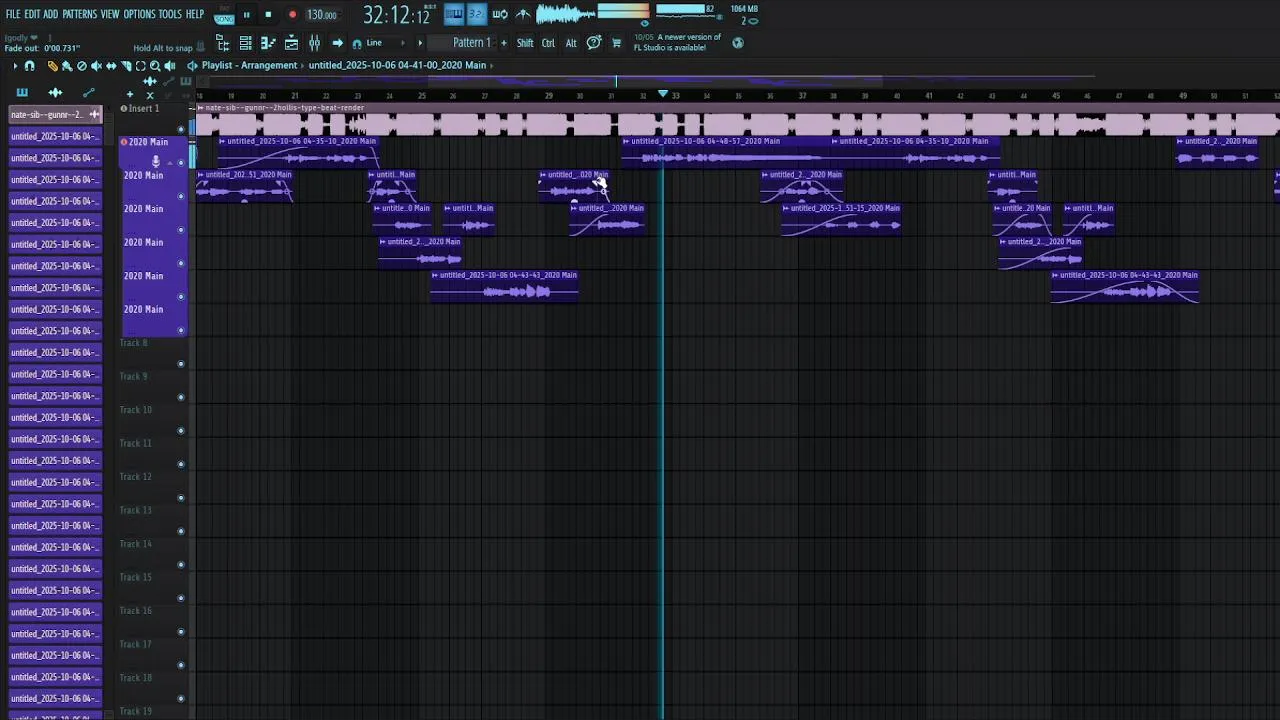Click the metronome icon
Viewport: 1280px width, 720px height.
click(523, 14)
